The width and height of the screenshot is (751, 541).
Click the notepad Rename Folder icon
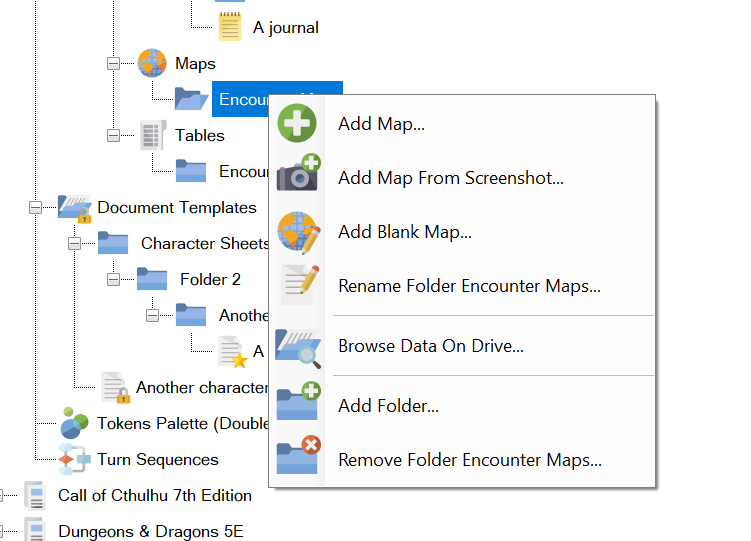(297, 286)
